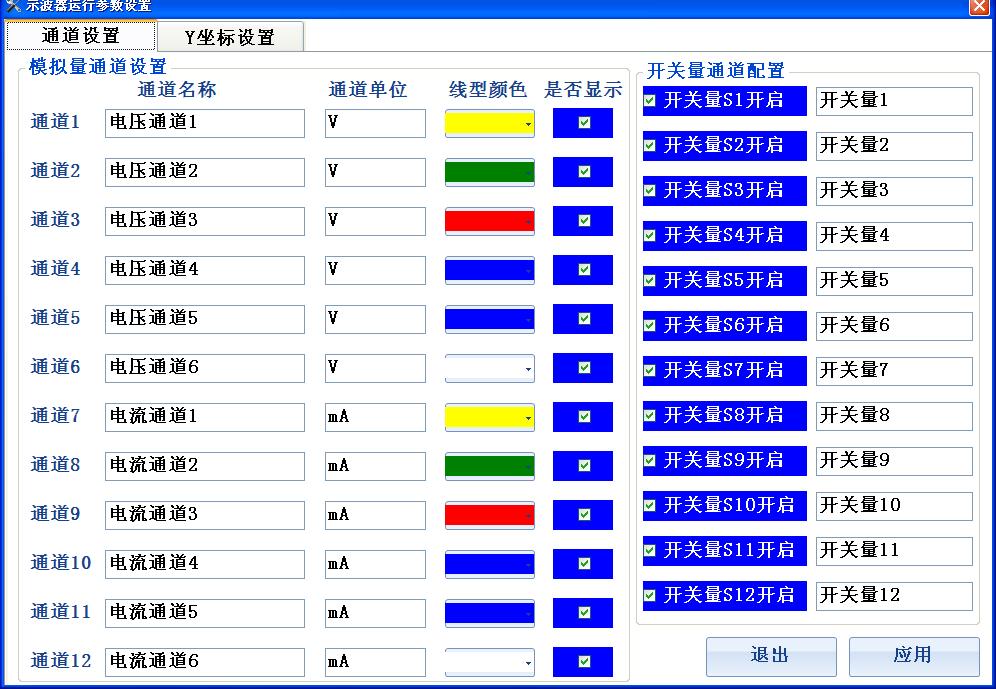Image resolution: width=996 pixels, height=689 pixels.
Task: Toggle display visibility of 通道12
Action: [x=582, y=662]
